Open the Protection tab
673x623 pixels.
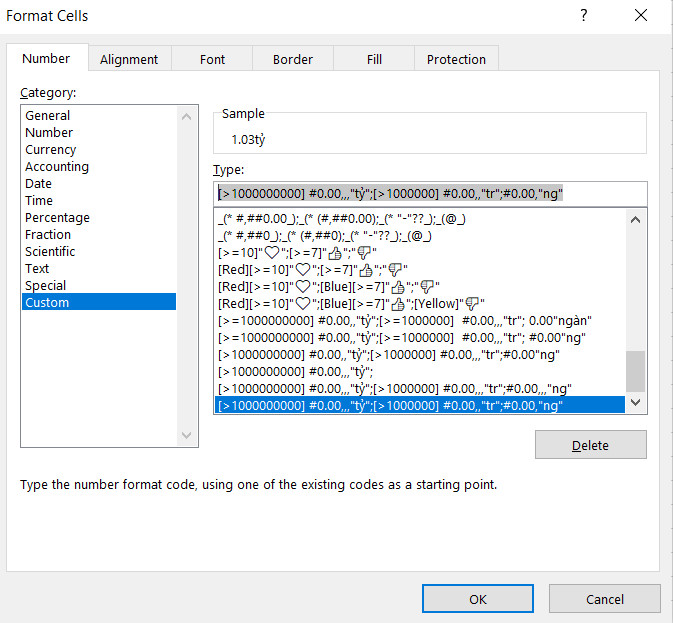(x=456, y=59)
